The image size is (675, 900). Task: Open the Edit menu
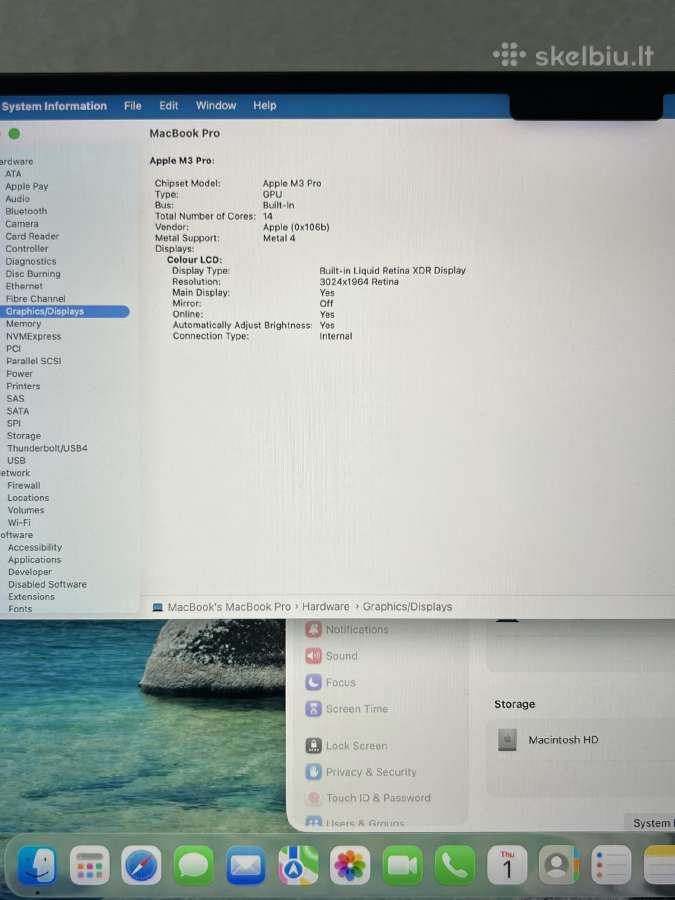coord(169,106)
